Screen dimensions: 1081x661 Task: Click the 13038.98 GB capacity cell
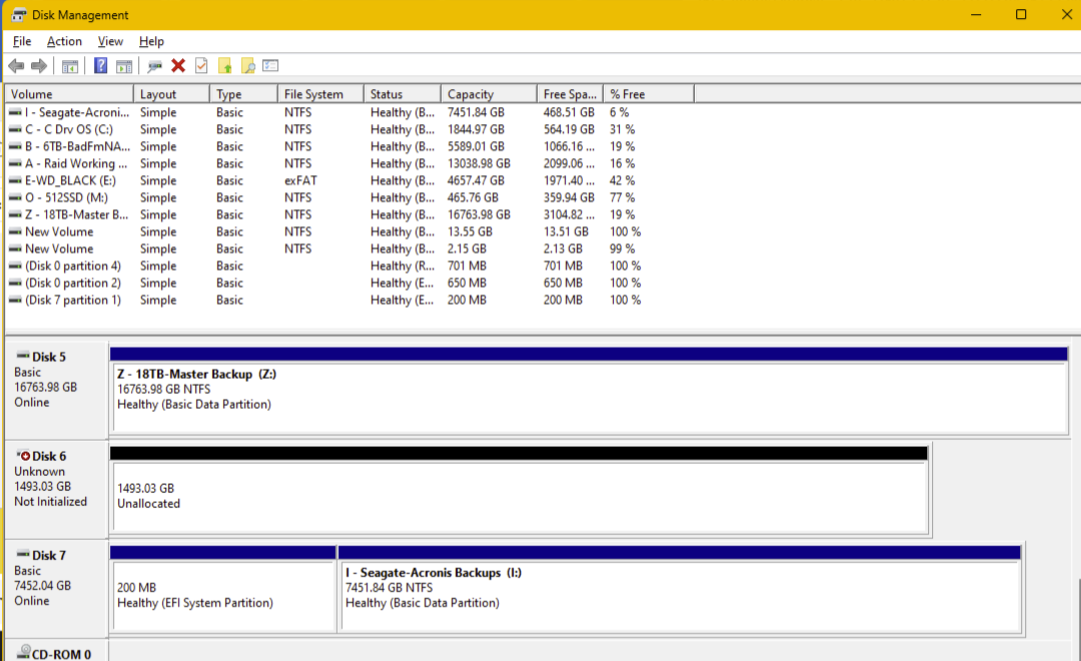(479, 163)
